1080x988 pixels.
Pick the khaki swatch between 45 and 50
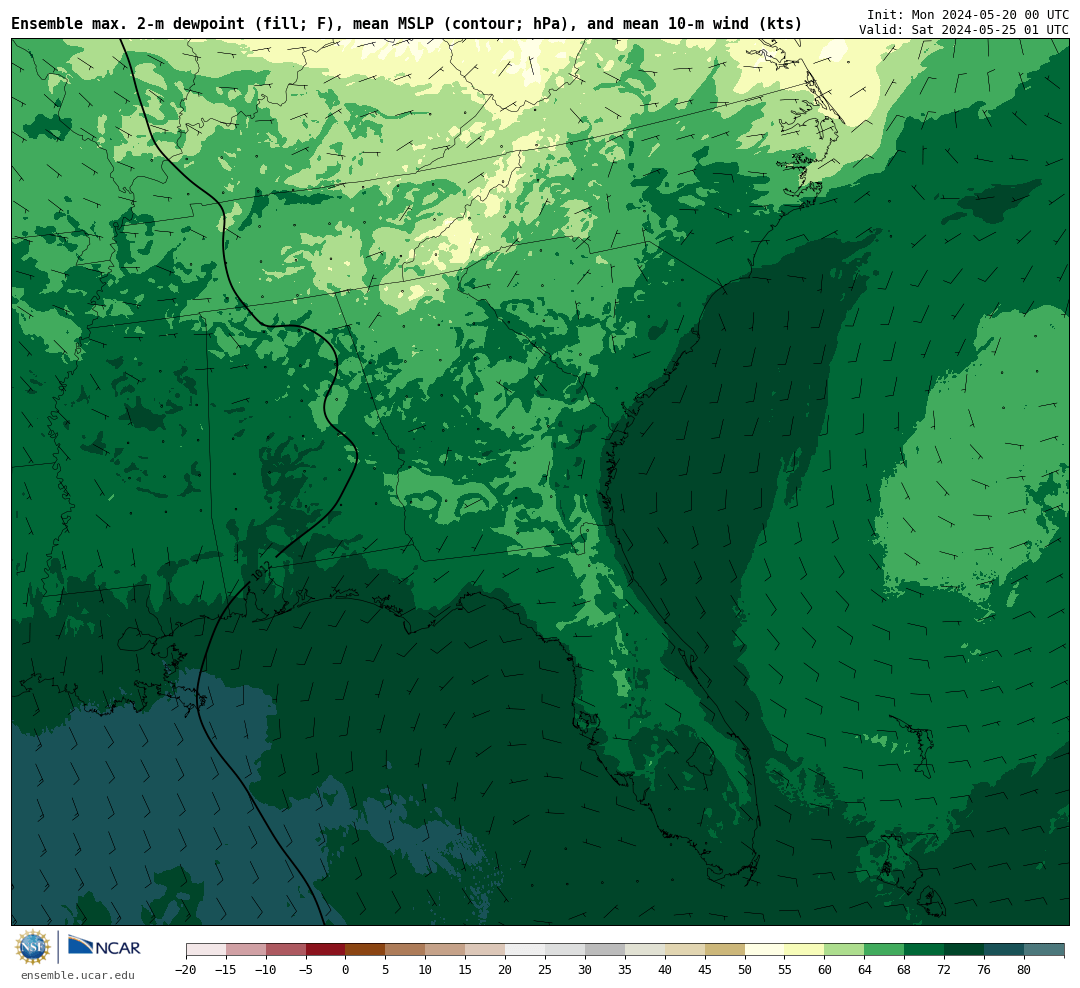pyautogui.click(x=725, y=949)
